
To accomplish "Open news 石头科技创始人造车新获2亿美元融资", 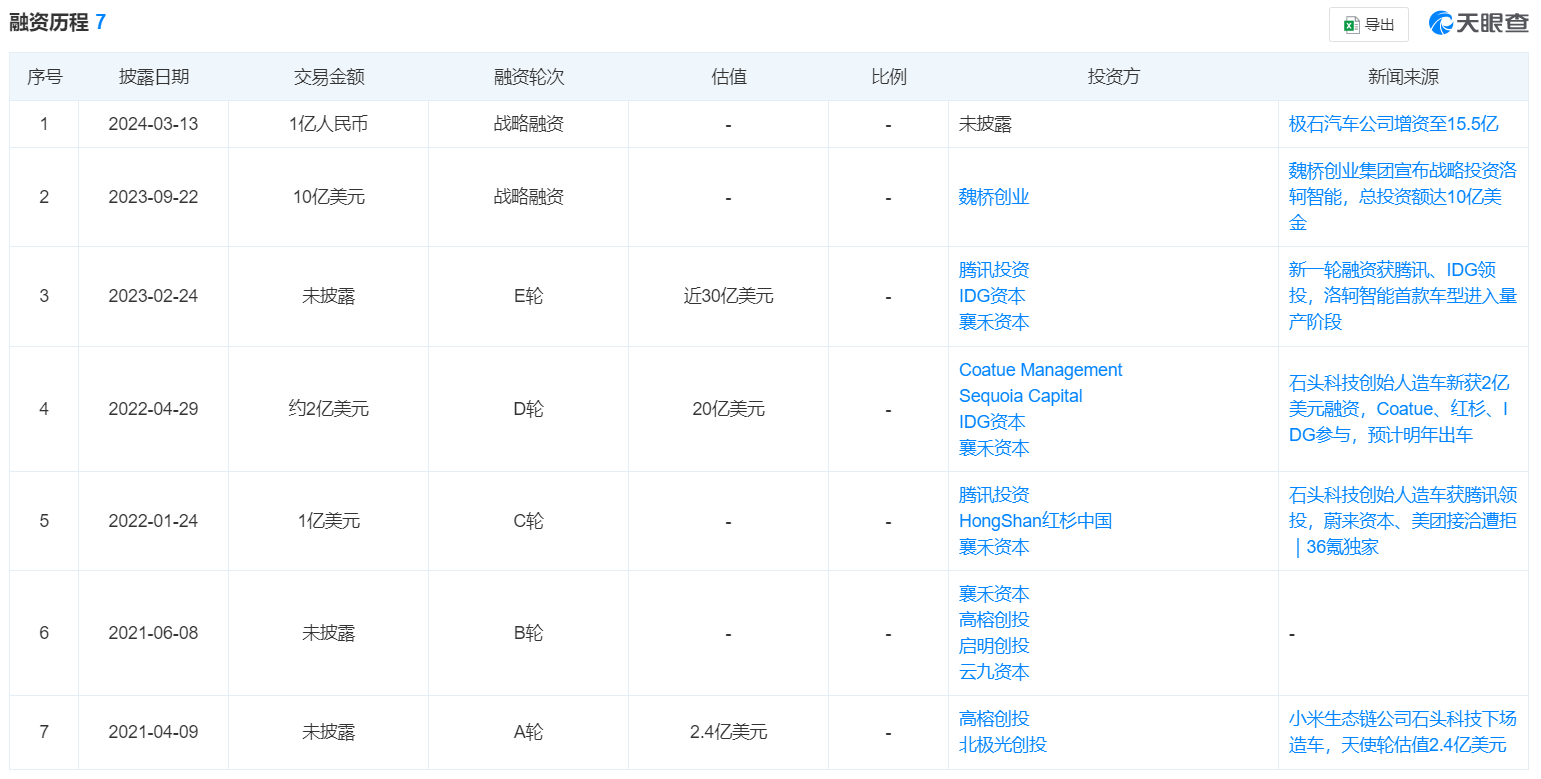I will (x=1399, y=409).
